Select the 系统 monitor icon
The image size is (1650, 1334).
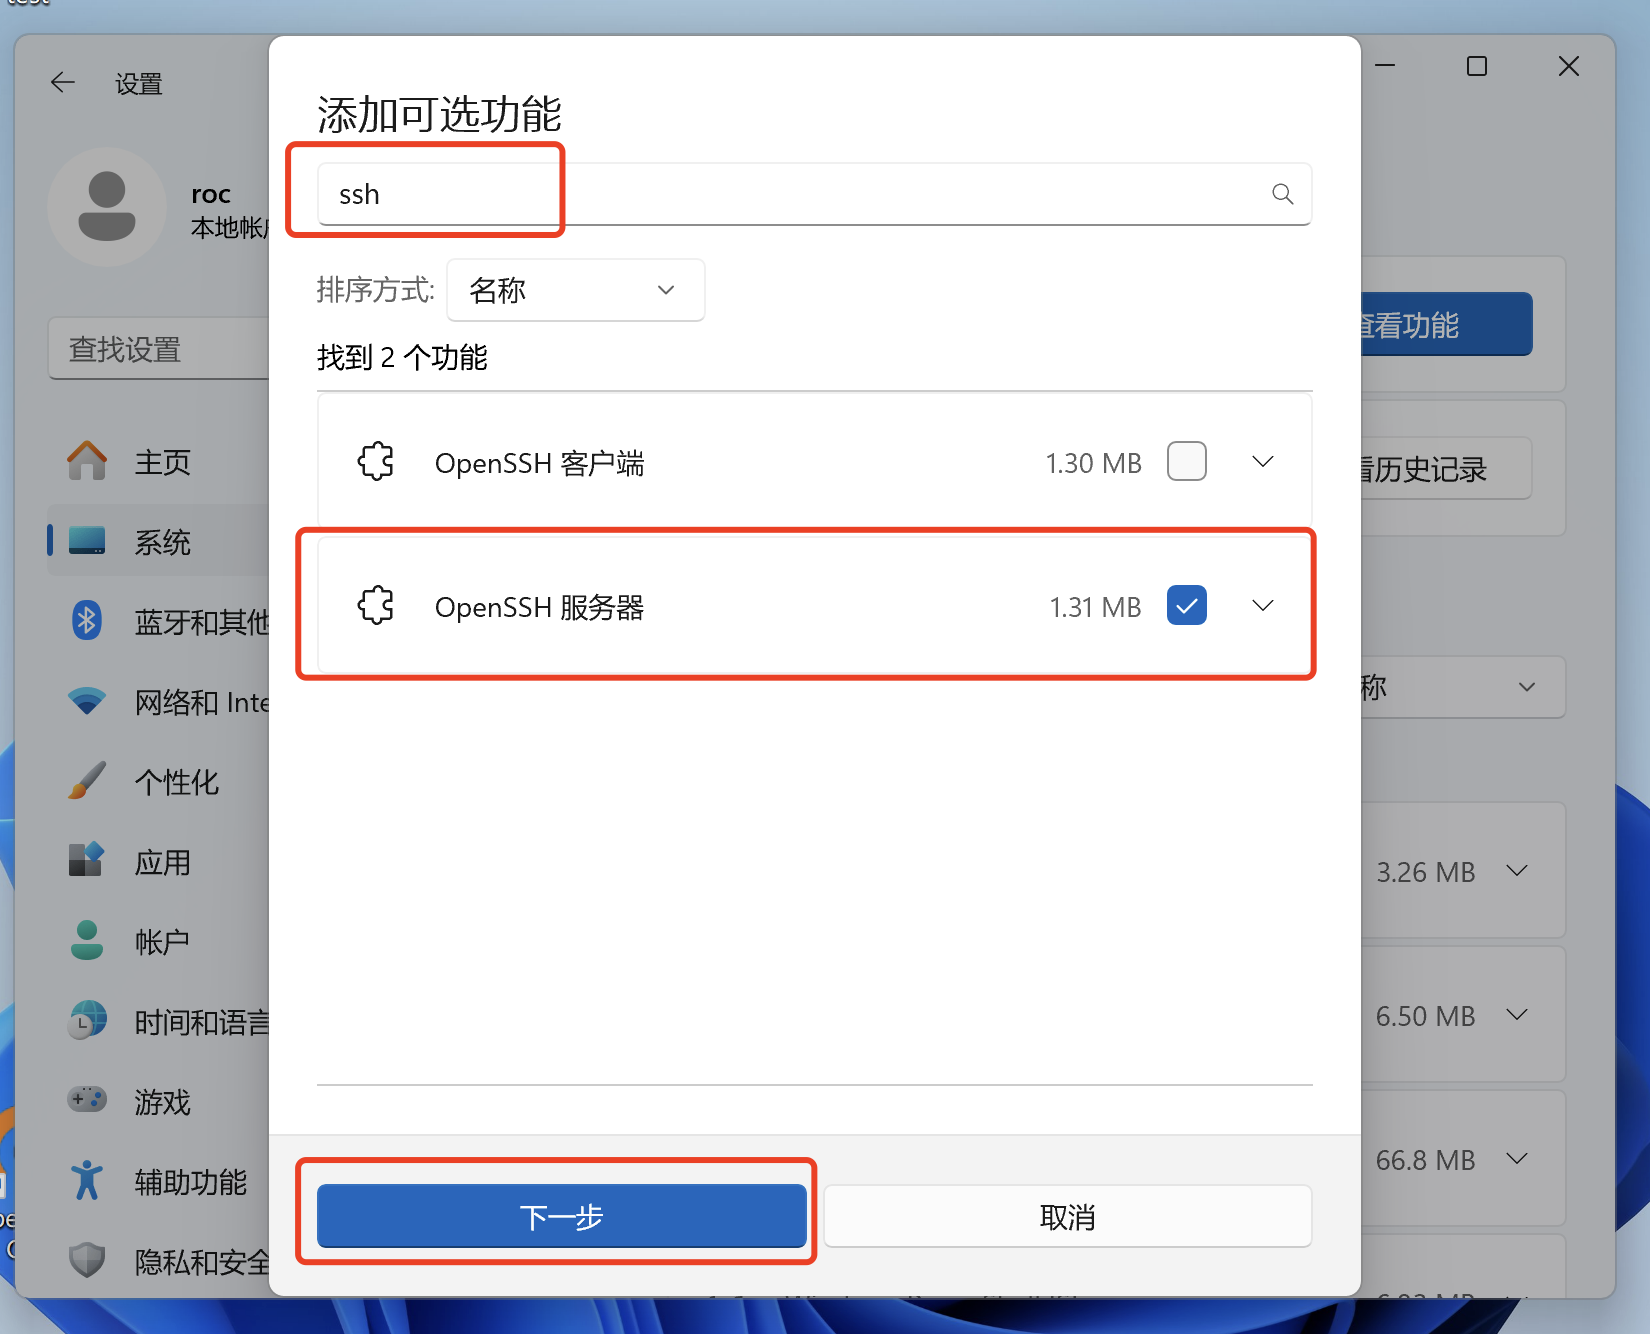[87, 541]
